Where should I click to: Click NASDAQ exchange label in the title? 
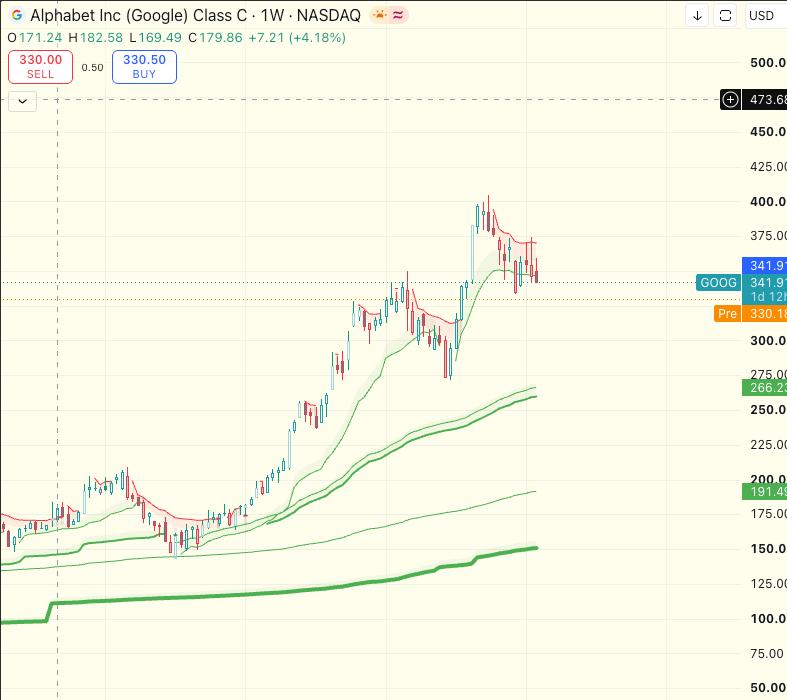click(329, 15)
